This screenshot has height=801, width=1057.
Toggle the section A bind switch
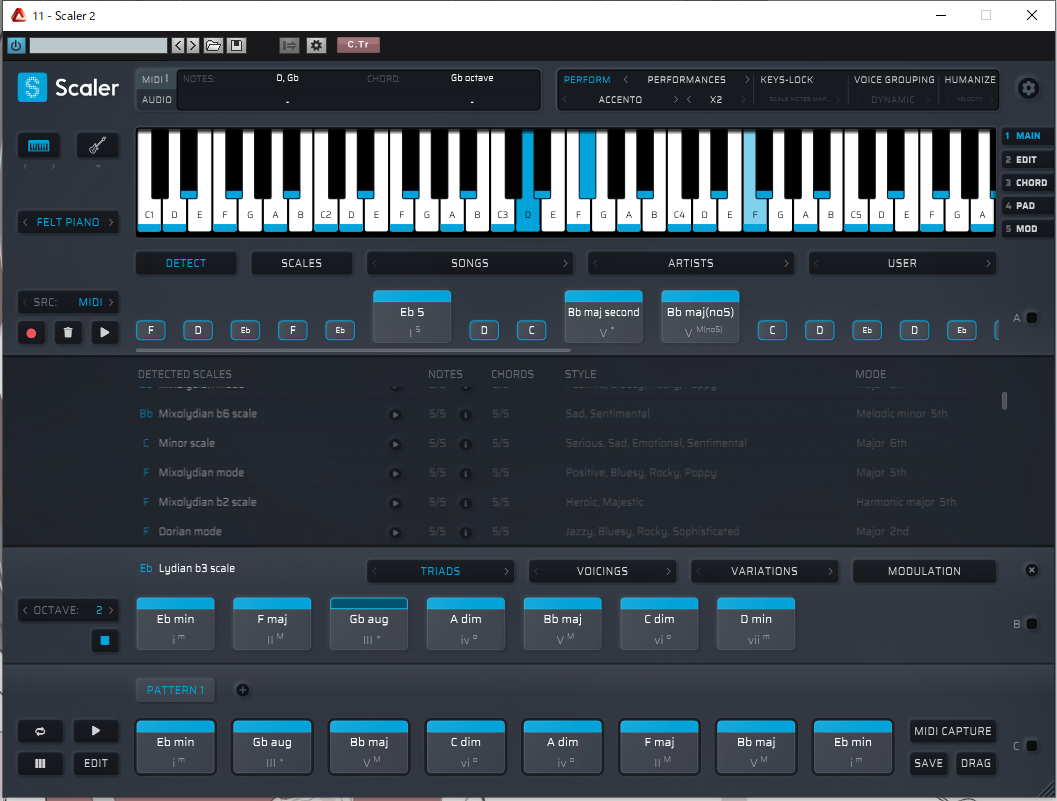click(x=1031, y=318)
